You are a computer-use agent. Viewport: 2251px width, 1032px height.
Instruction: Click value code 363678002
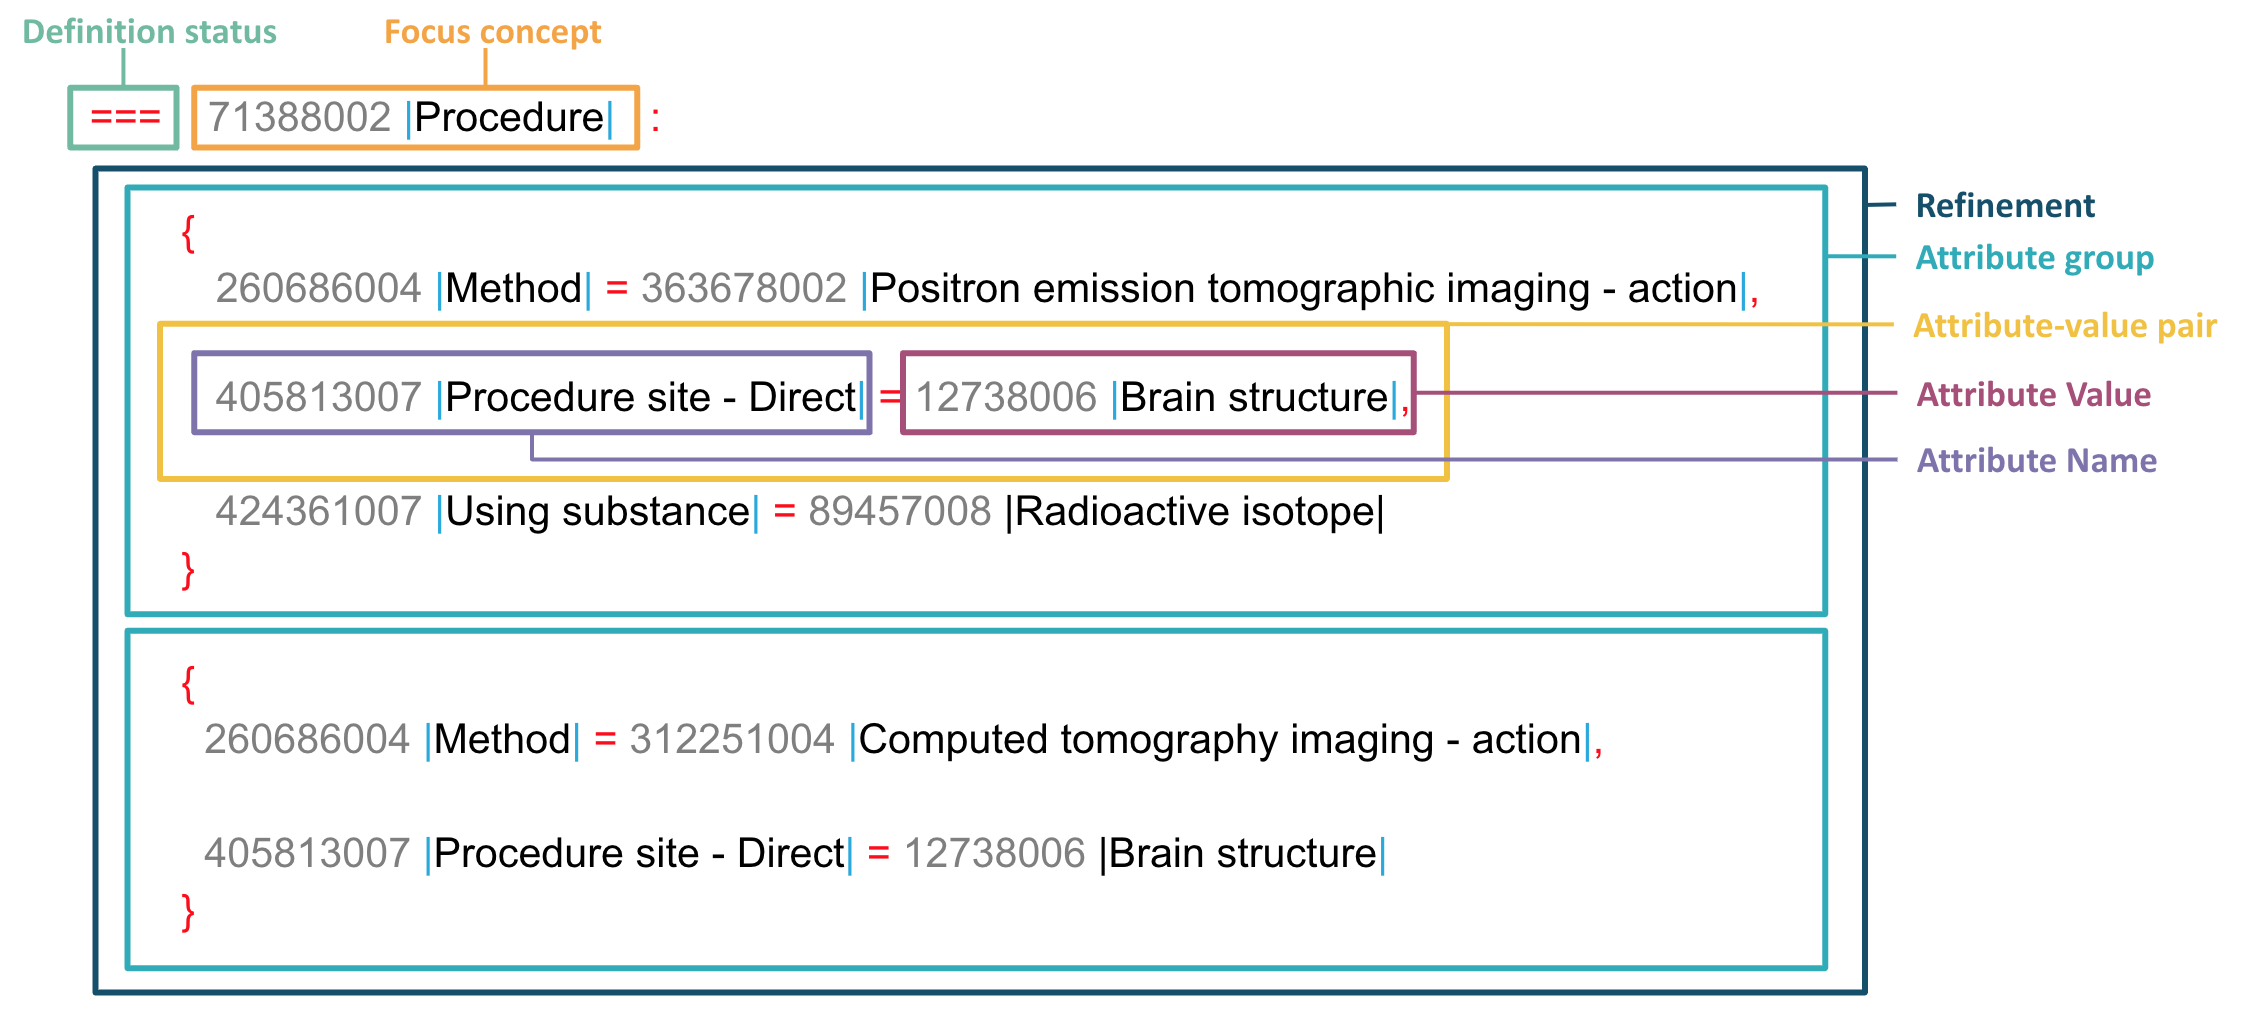tap(743, 289)
